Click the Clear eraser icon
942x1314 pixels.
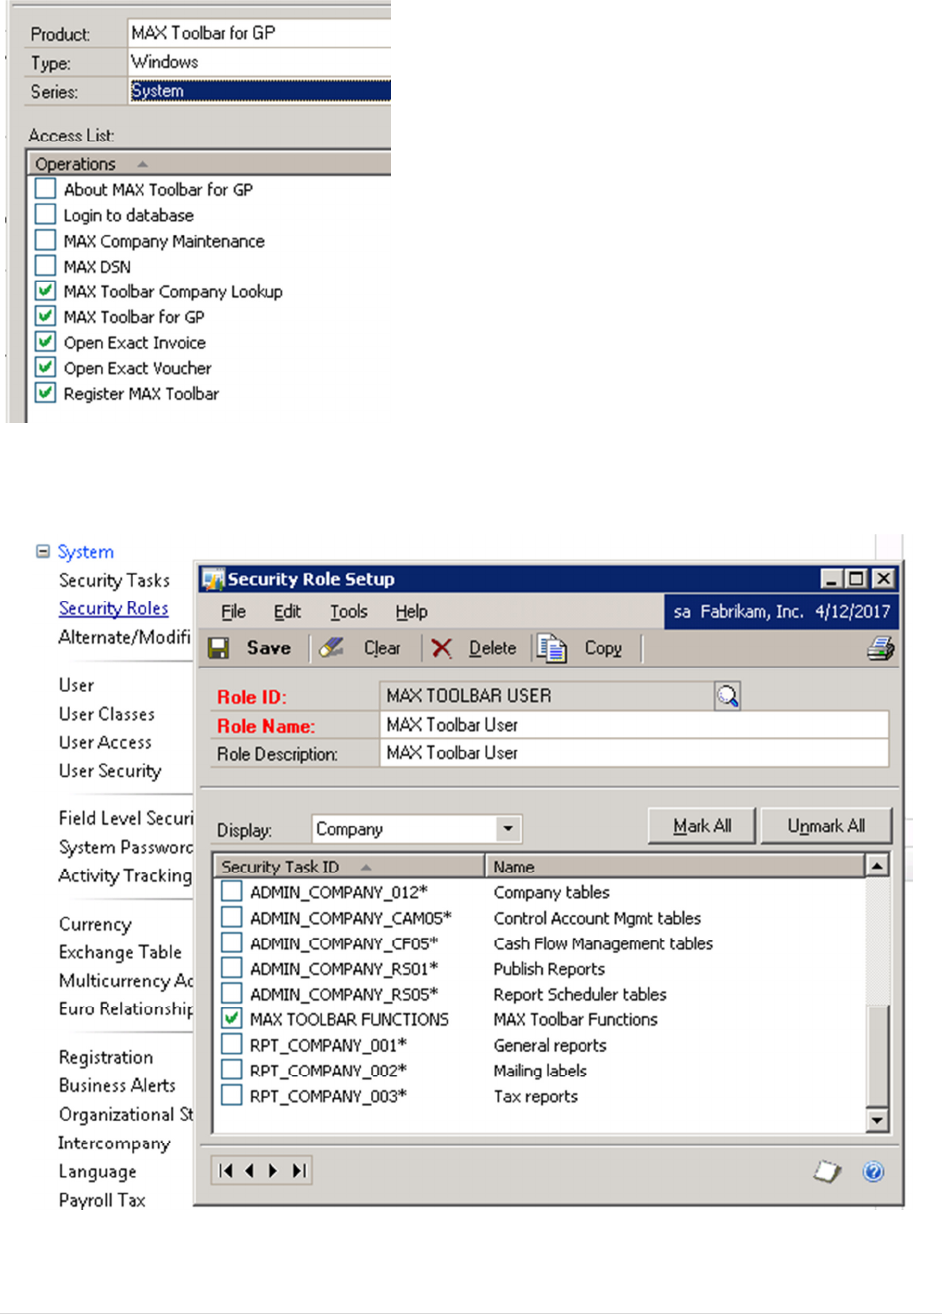[331, 648]
